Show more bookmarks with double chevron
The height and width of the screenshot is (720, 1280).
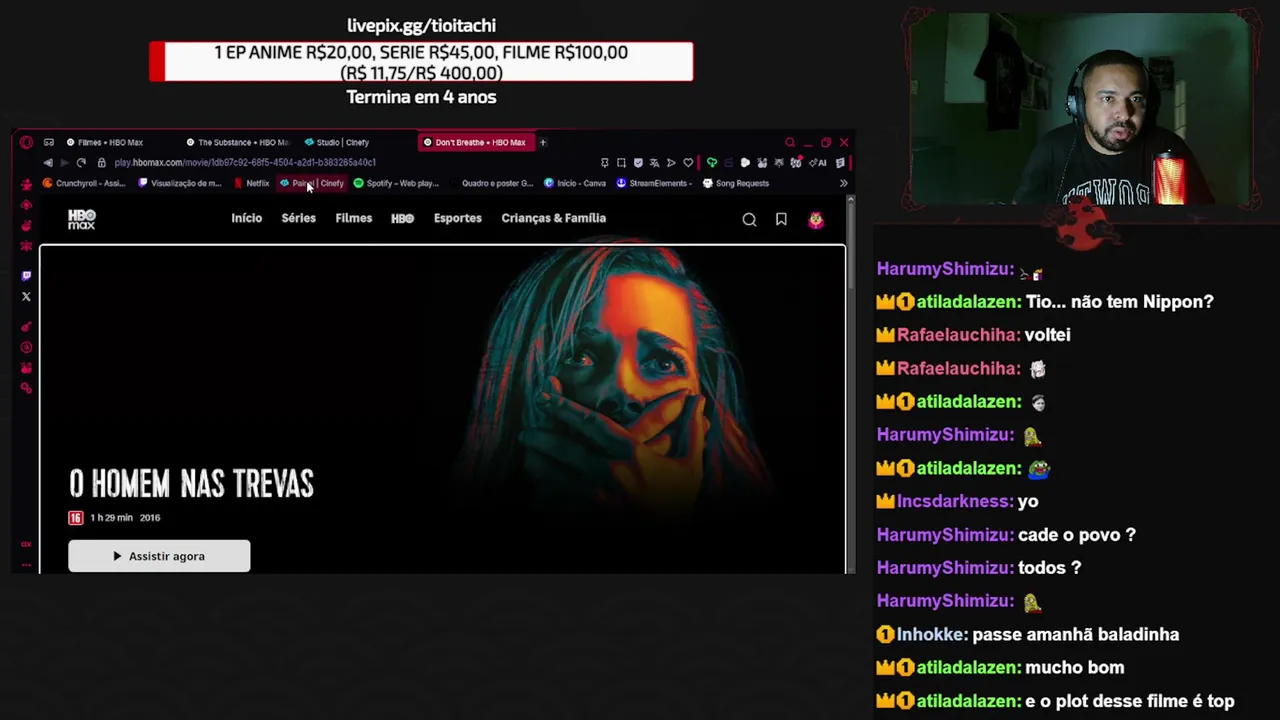(843, 183)
